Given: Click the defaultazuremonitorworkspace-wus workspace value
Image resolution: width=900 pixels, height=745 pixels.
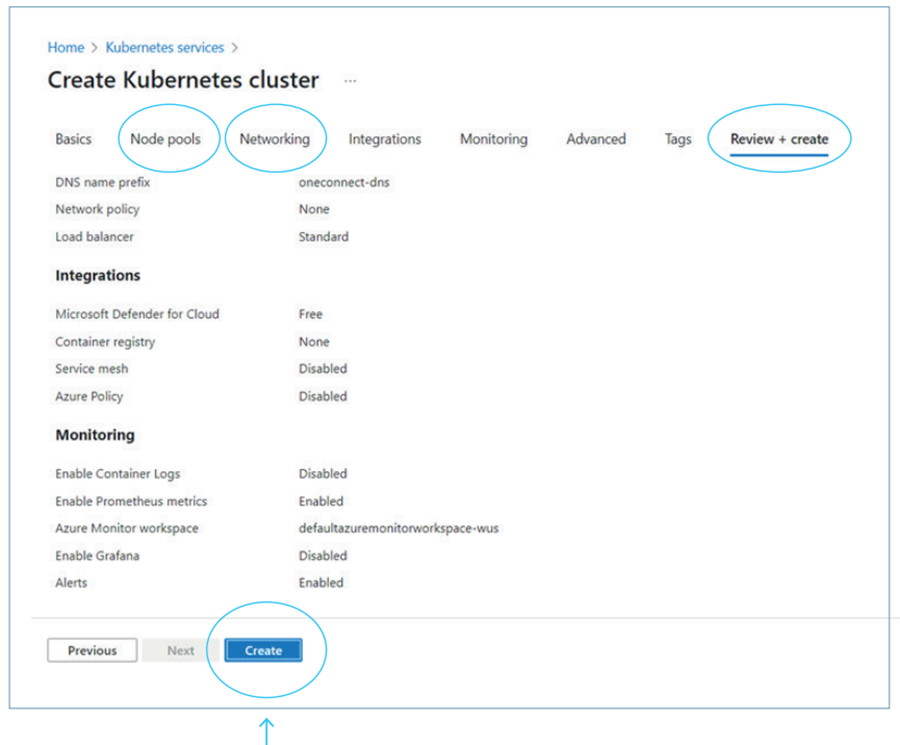Looking at the screenshot, I should (x=398, y=528).
